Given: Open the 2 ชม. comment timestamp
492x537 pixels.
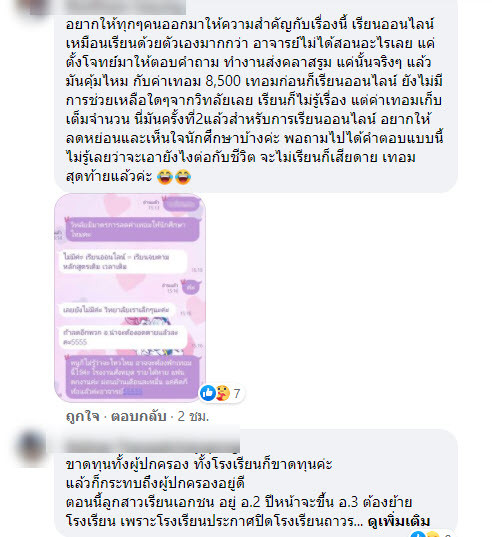Looking at the screenshot, I should pos(193,416).
